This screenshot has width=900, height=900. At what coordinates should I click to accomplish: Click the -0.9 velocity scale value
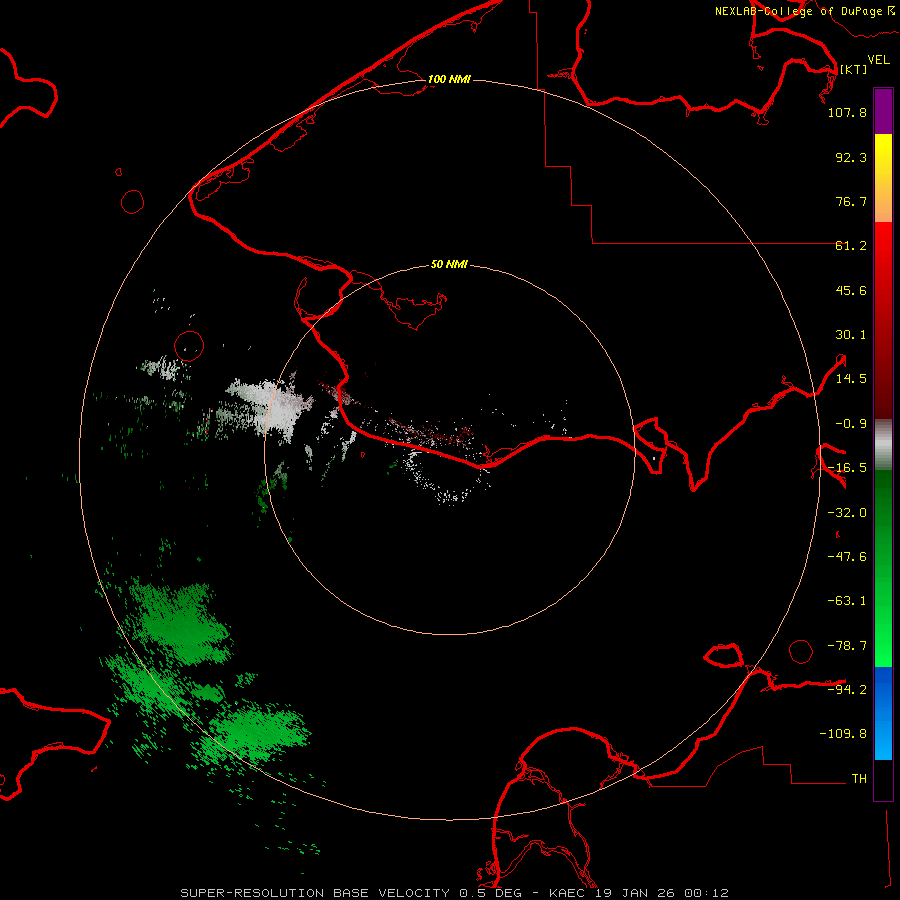851,424
